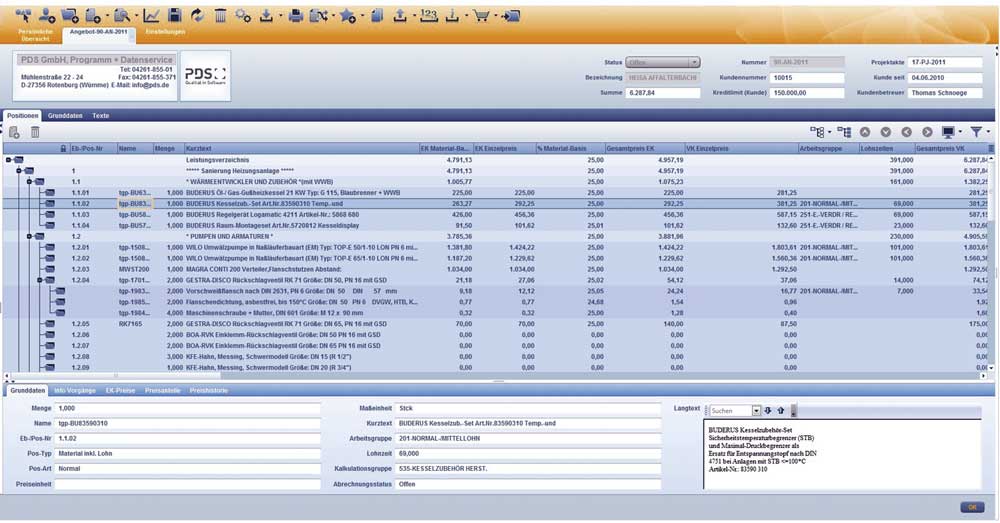Click the printer icon
This screenshot has width=1000, height=523.
point(295,15)
